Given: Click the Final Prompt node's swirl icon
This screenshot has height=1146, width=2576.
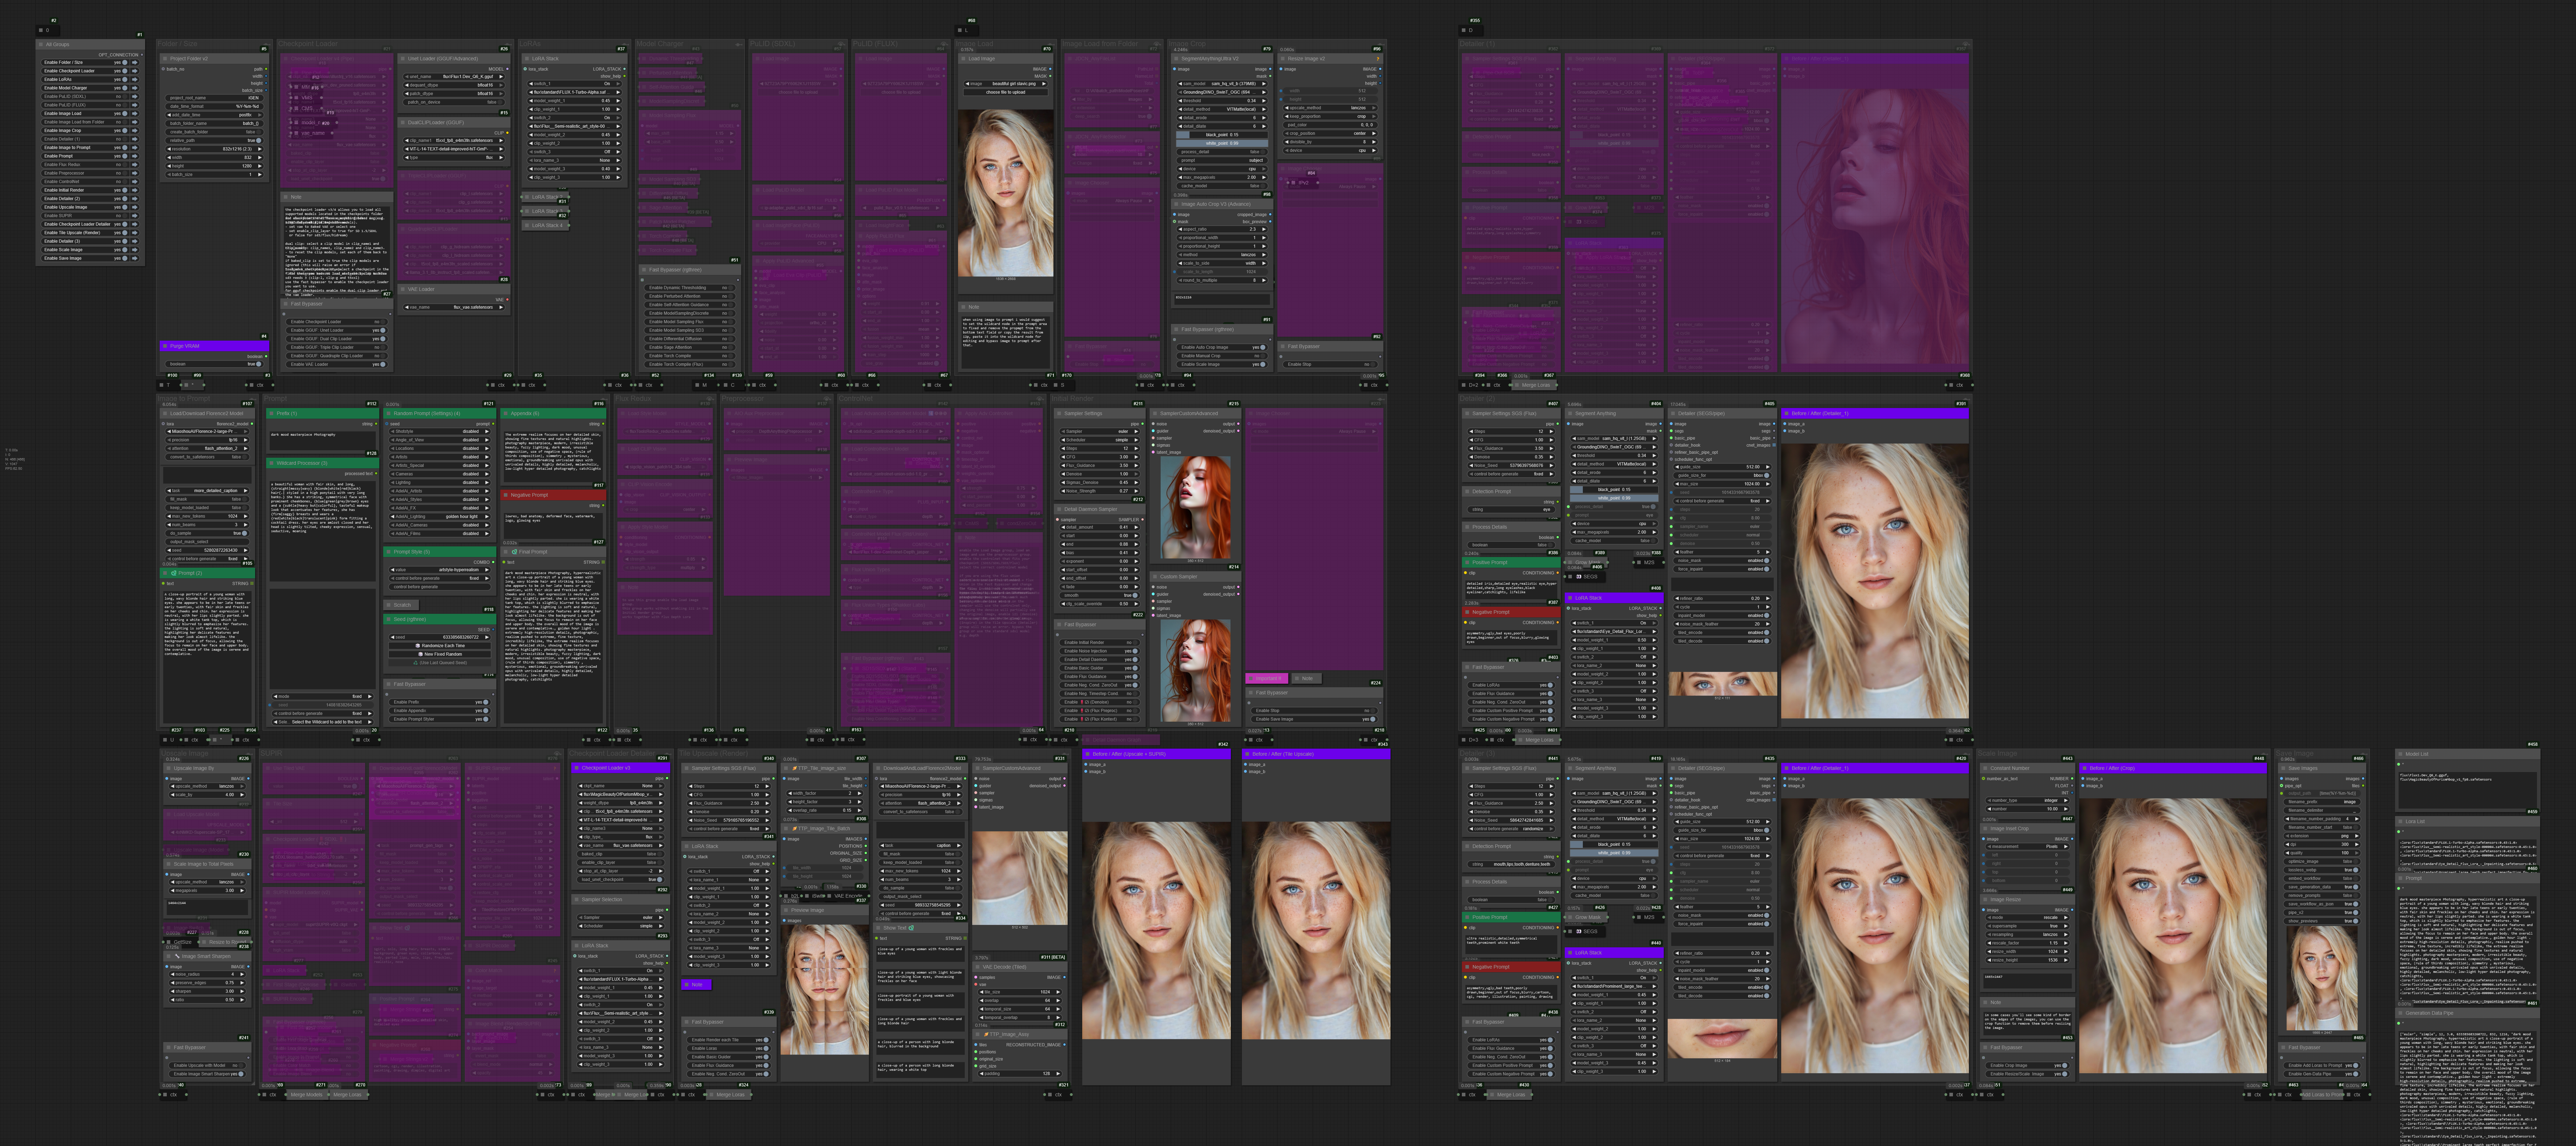Looking at the screenshot, I should (514, 552).
